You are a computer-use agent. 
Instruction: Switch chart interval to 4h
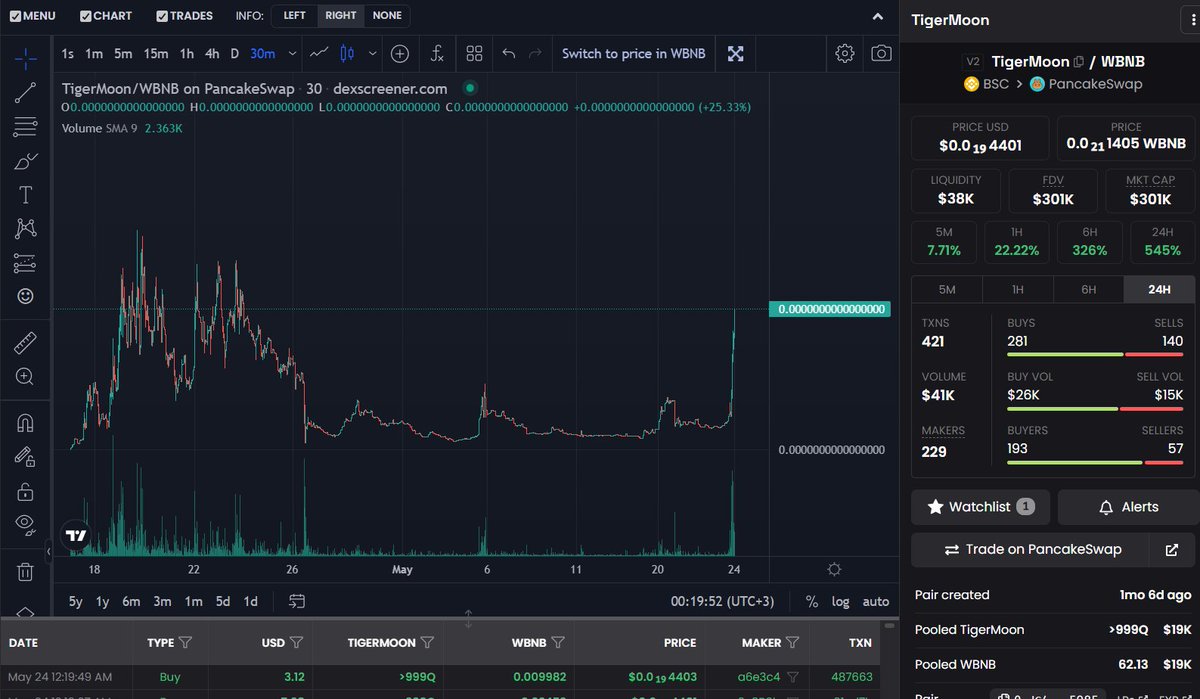click(212, 53)
